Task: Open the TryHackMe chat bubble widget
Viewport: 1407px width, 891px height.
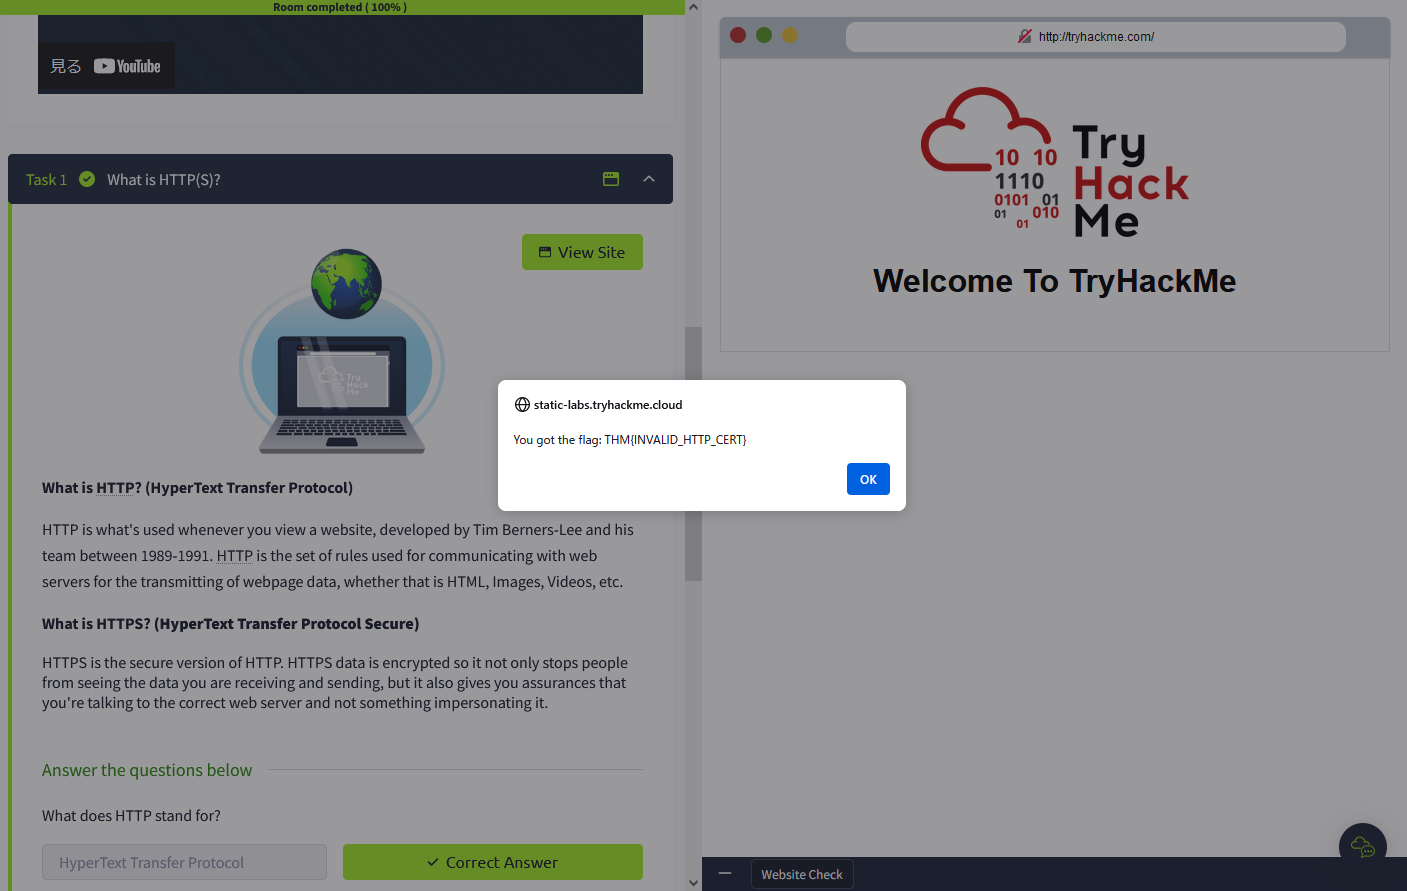Action: coord(1362,846)
